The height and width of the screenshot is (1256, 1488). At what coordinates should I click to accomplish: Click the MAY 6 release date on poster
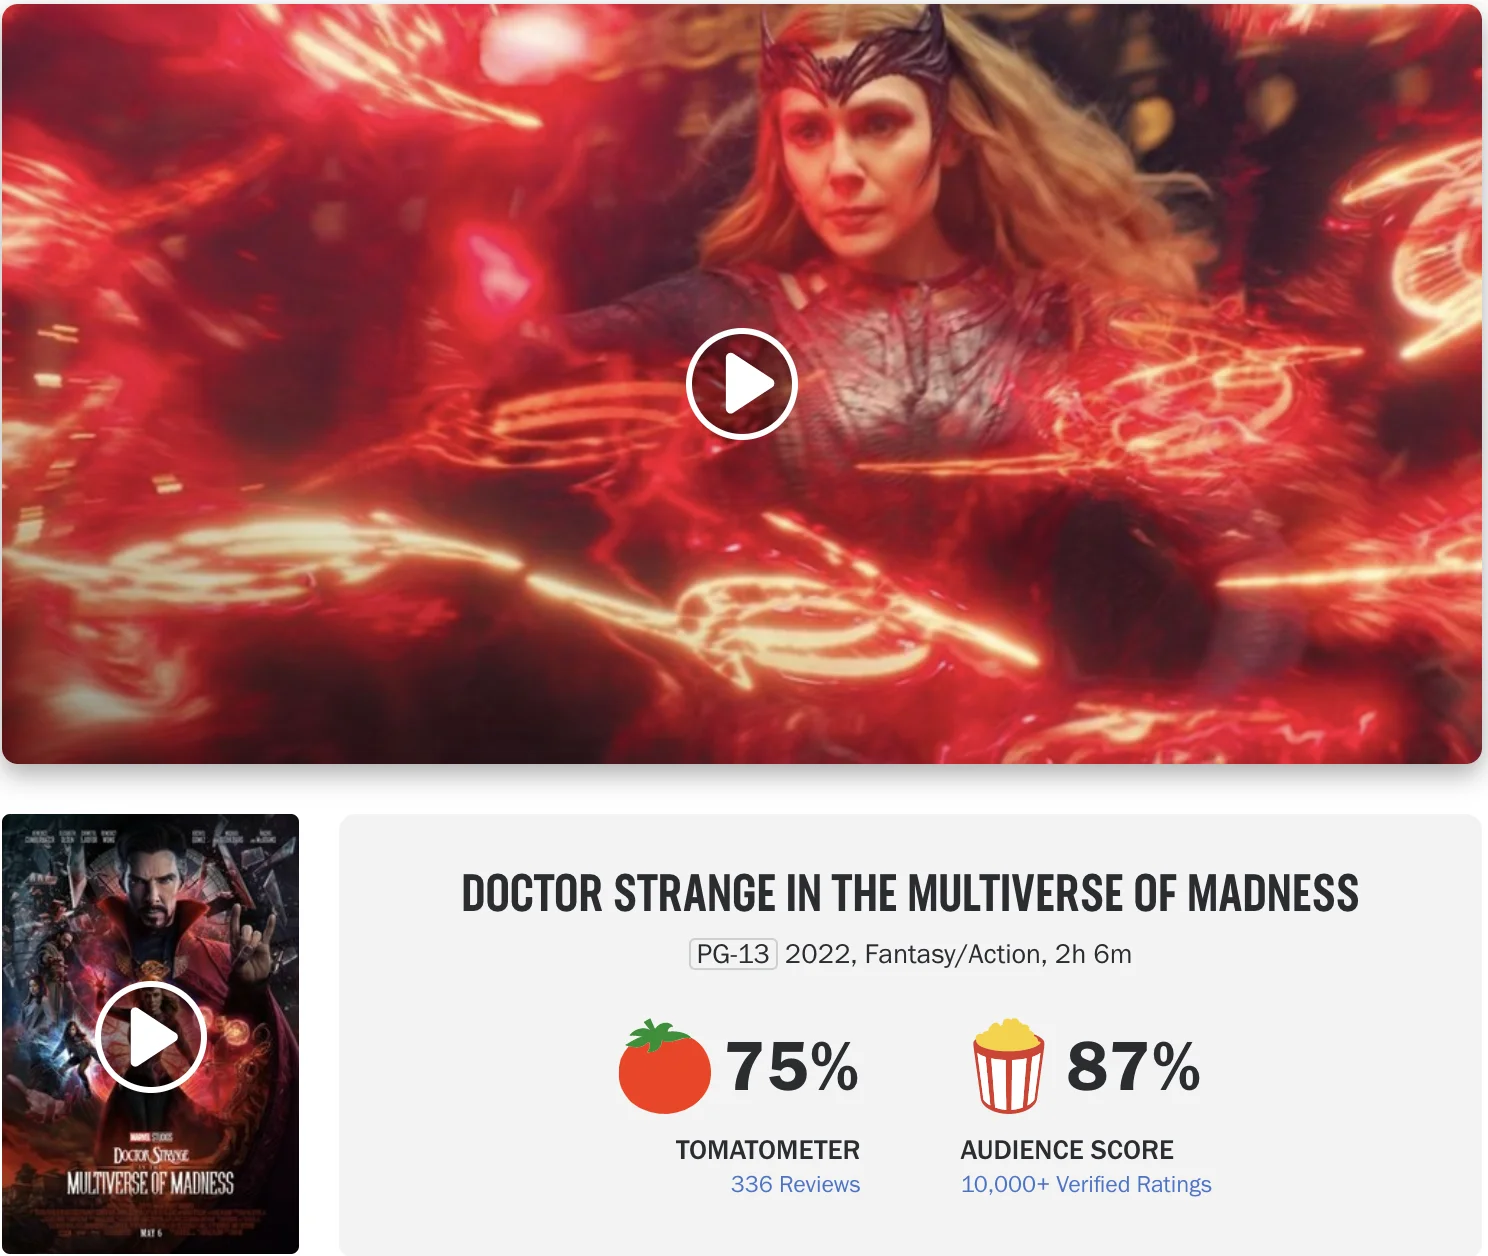(150, 1233)
